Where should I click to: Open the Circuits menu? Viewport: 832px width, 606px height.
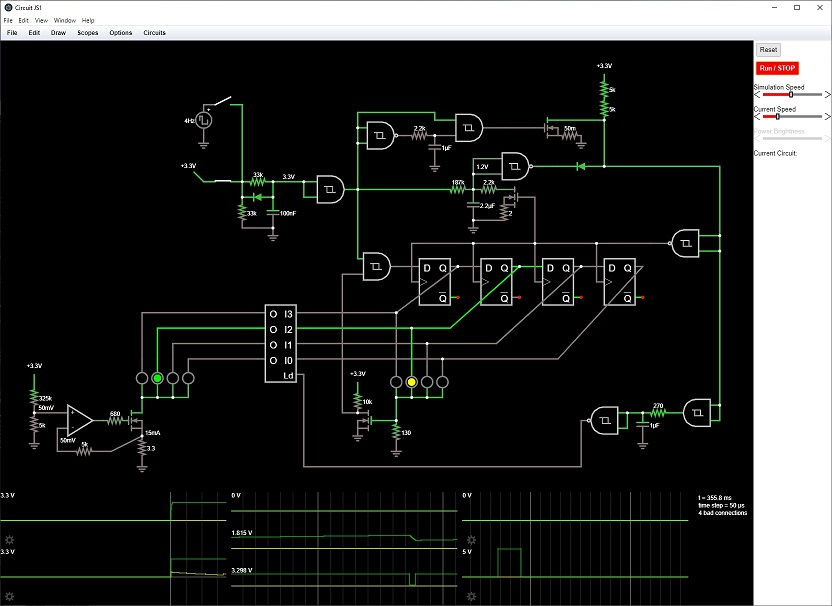coord(154,32)
